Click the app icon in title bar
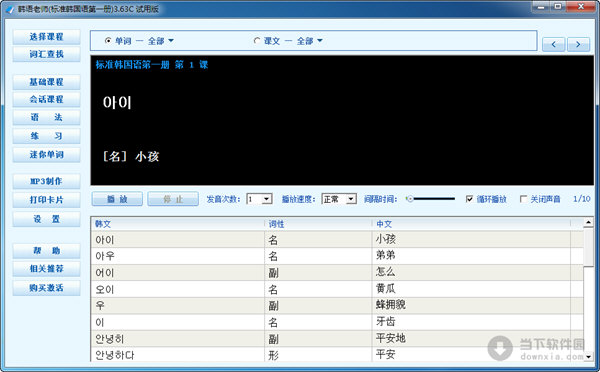This screenshot has height=372, width=600. tap(10, 9)
